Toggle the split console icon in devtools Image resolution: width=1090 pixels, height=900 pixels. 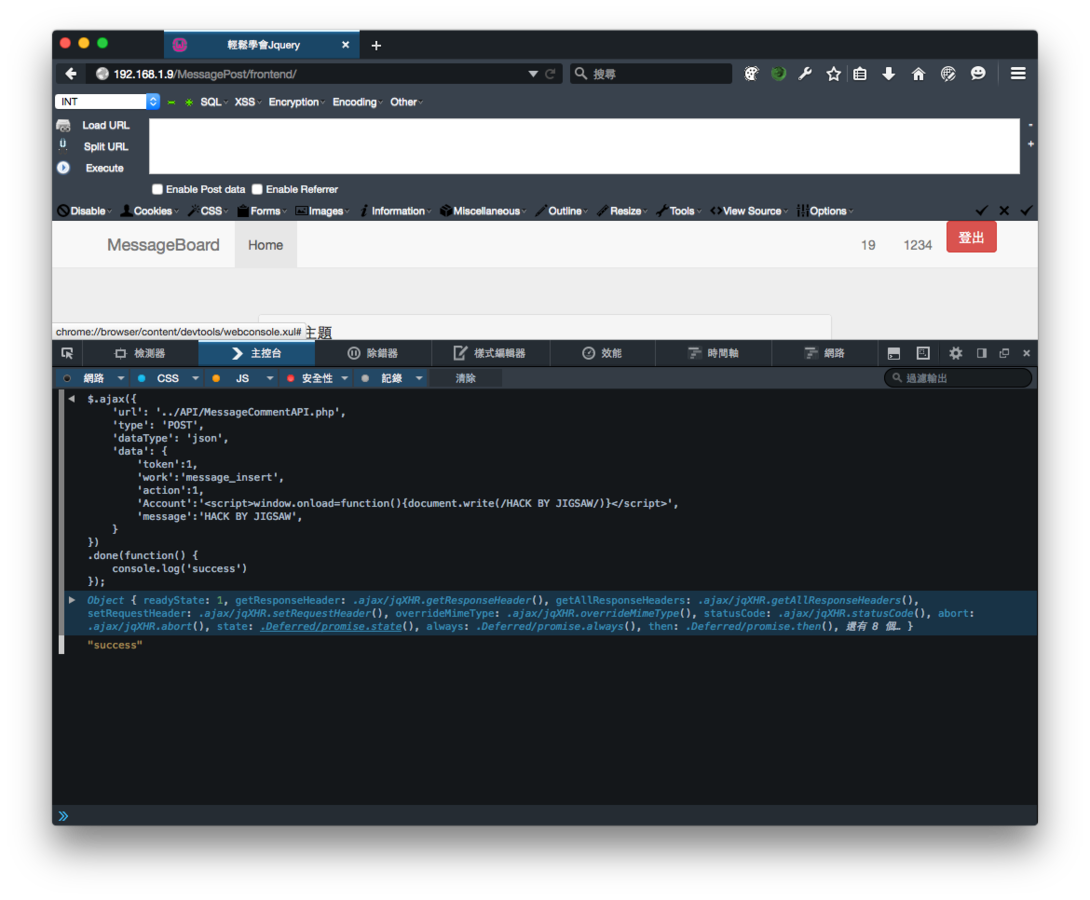pos(894,353)
